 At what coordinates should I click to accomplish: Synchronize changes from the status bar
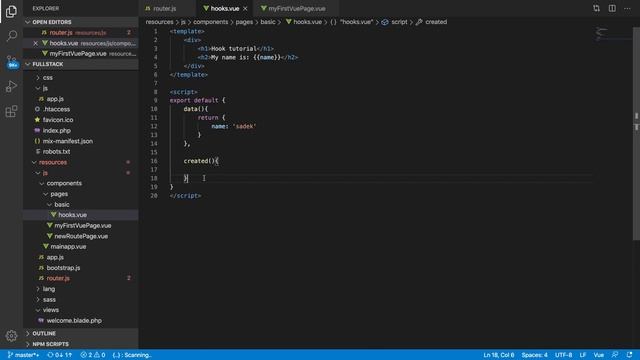tap(60, 355)
